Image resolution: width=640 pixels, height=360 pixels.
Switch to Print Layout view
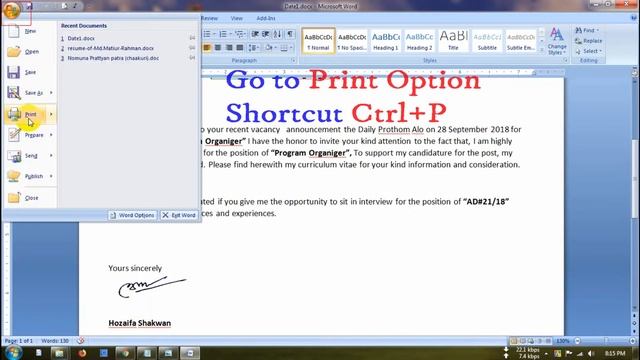513,341
